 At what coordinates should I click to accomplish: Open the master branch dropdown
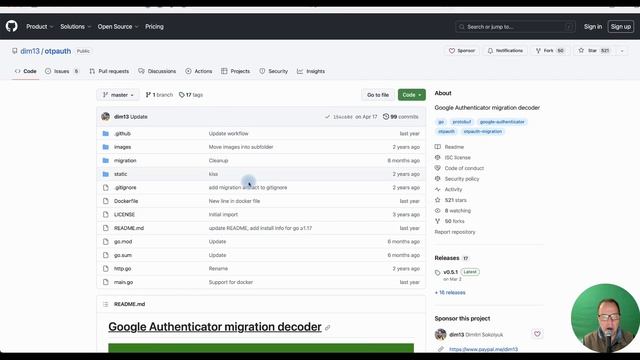(118, 95)
